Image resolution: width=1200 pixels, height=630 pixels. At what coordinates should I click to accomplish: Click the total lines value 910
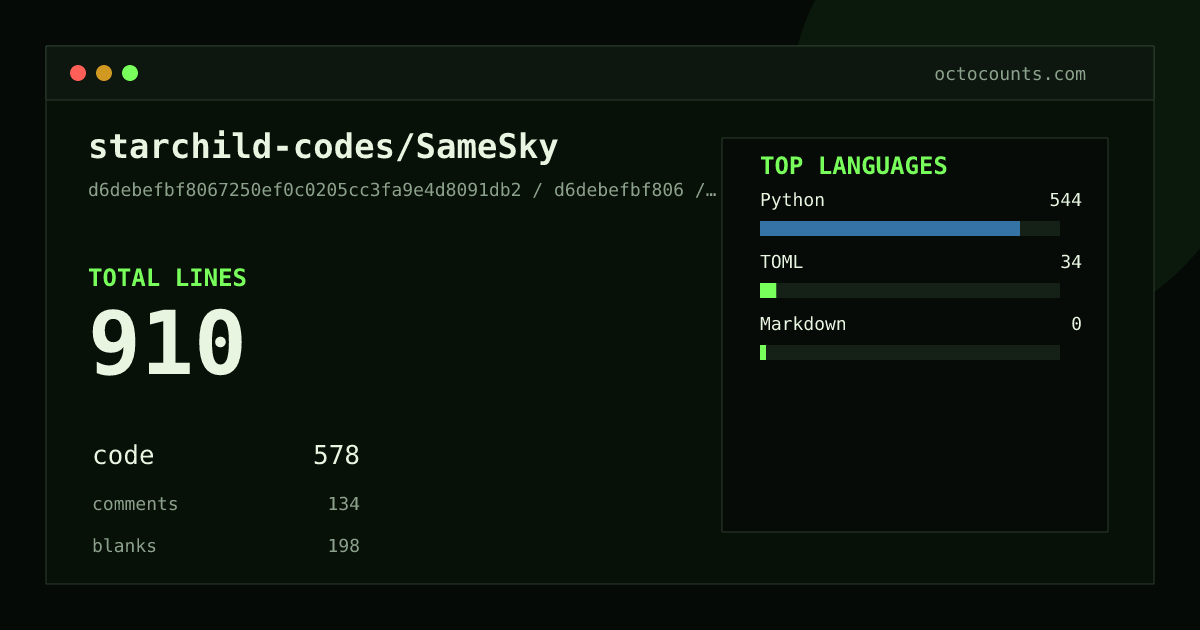167,344
